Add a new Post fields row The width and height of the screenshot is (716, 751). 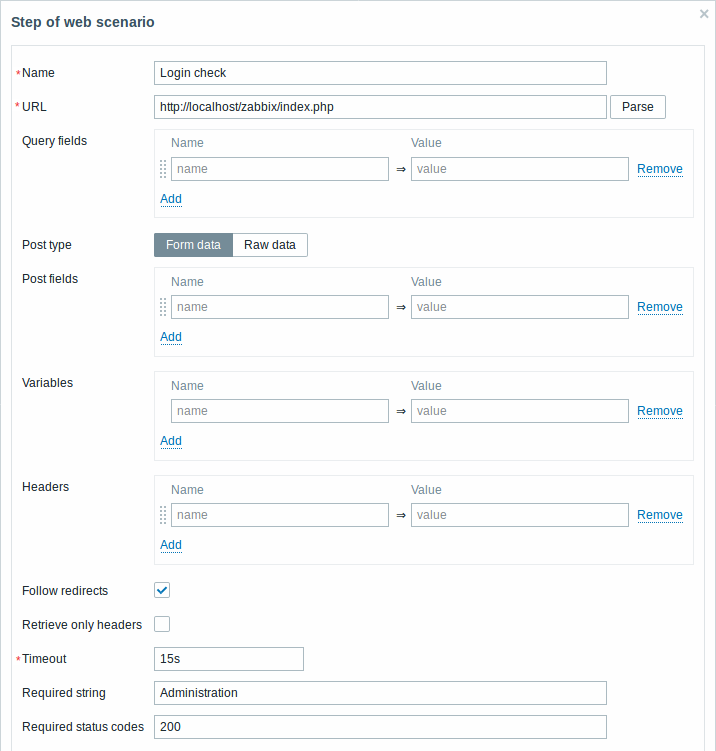(x=171, y=337)
